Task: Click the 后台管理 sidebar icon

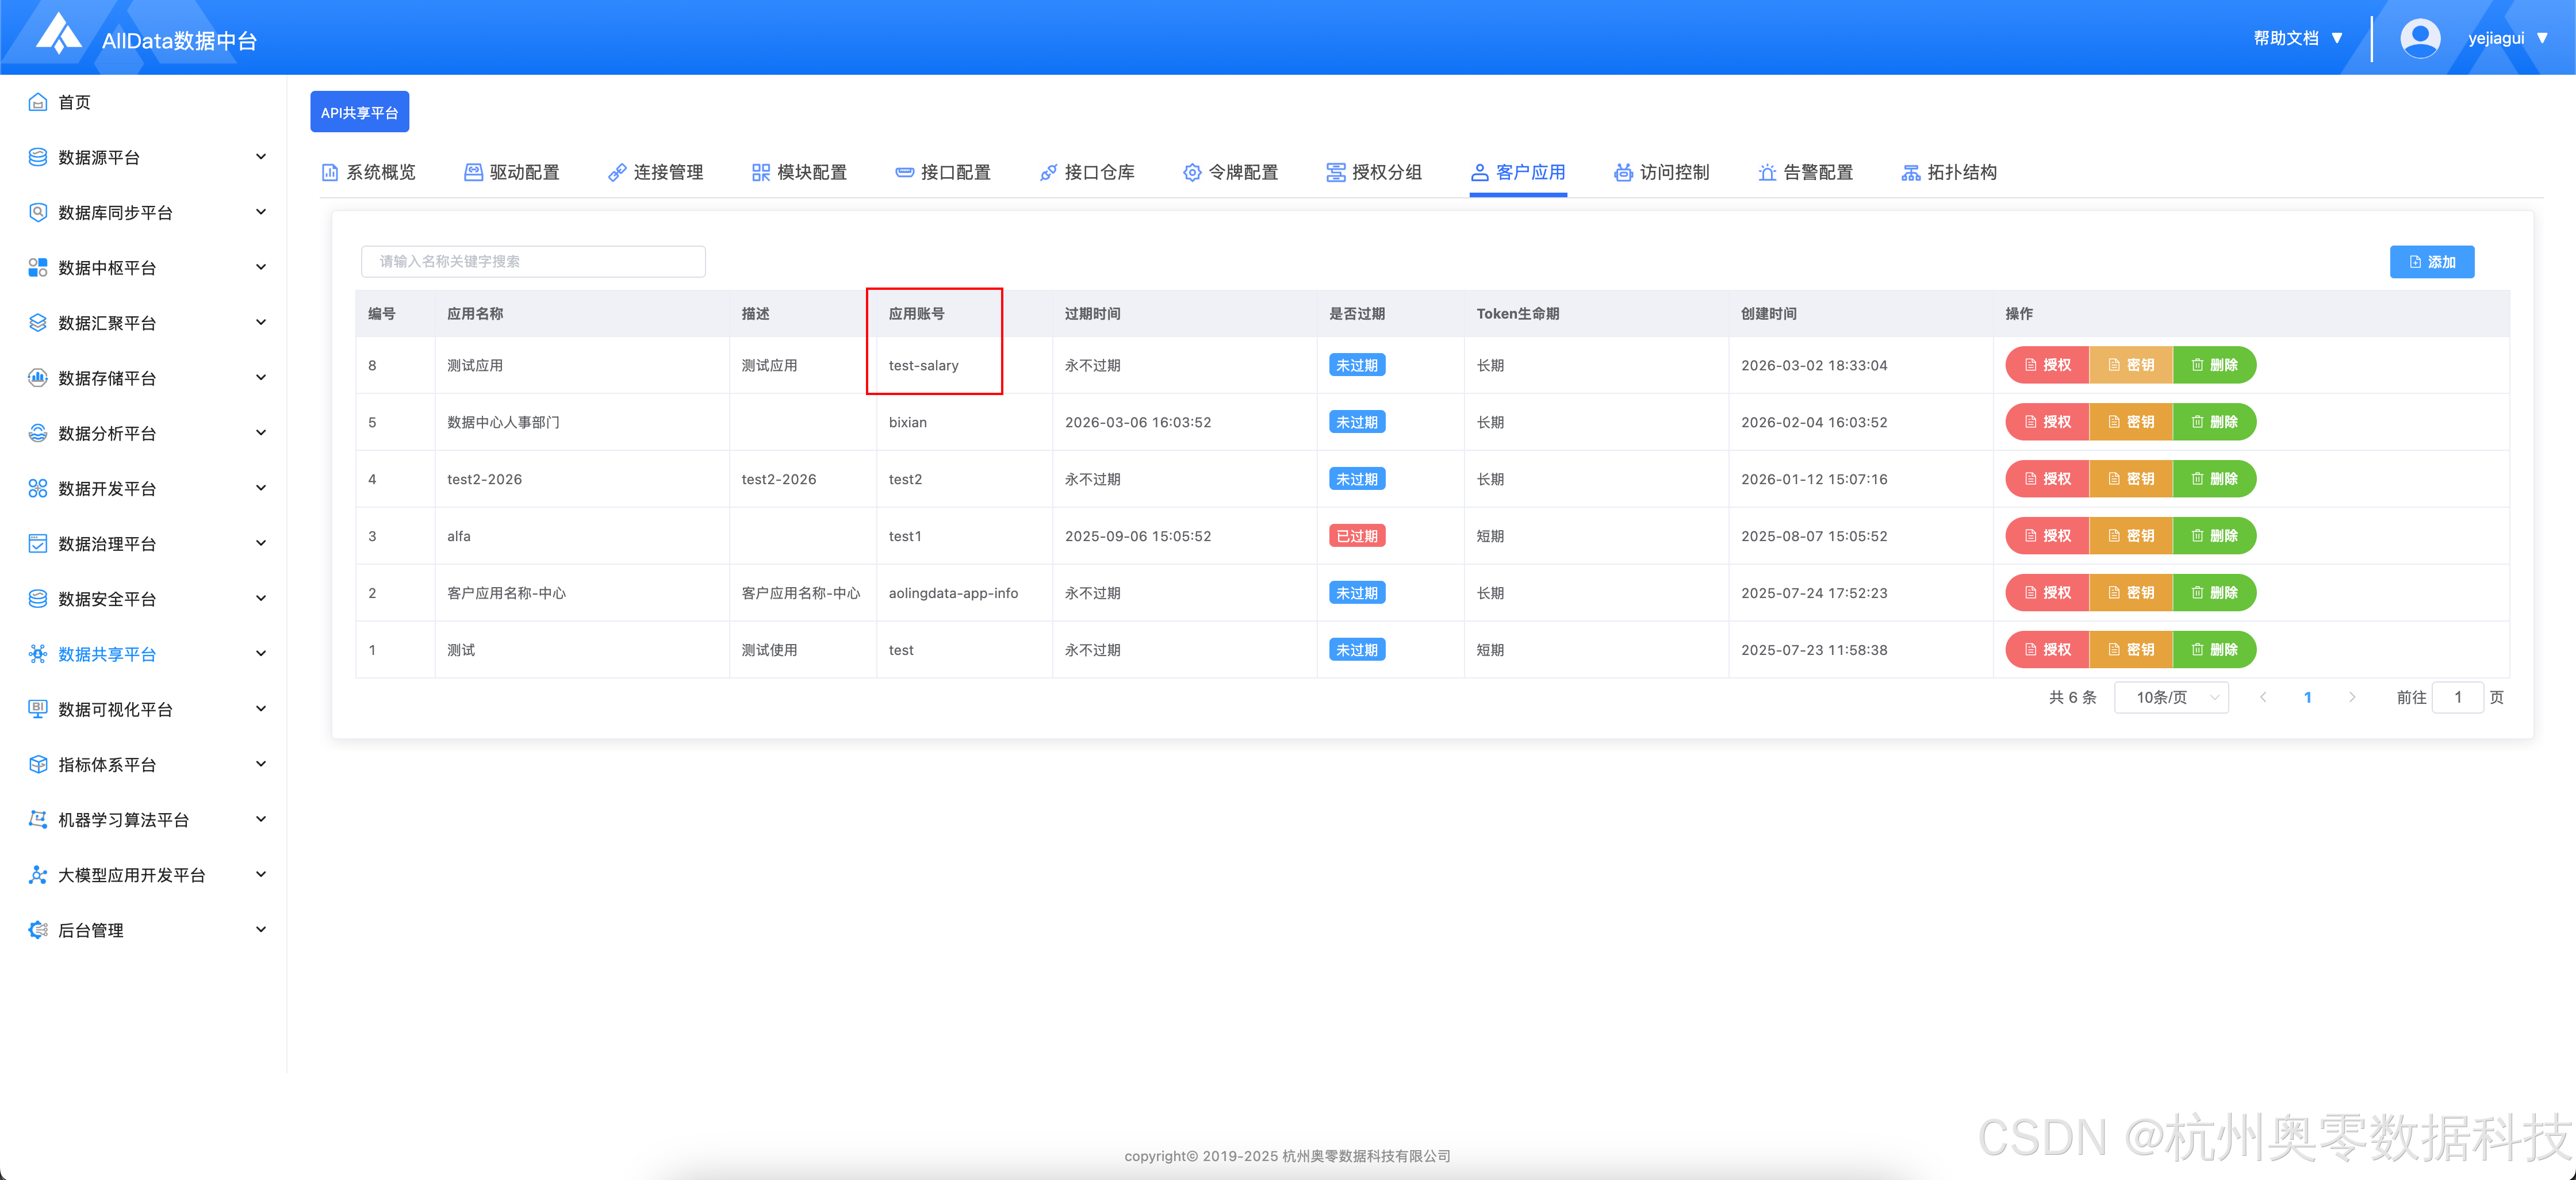Action: pyautogui.click(x=38, y=930)
